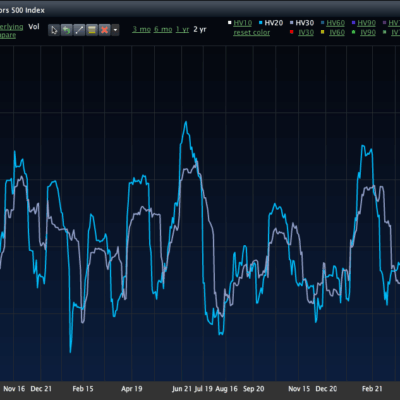Click the reset color link
The image size is (400, 400).
tap(252, 32)
